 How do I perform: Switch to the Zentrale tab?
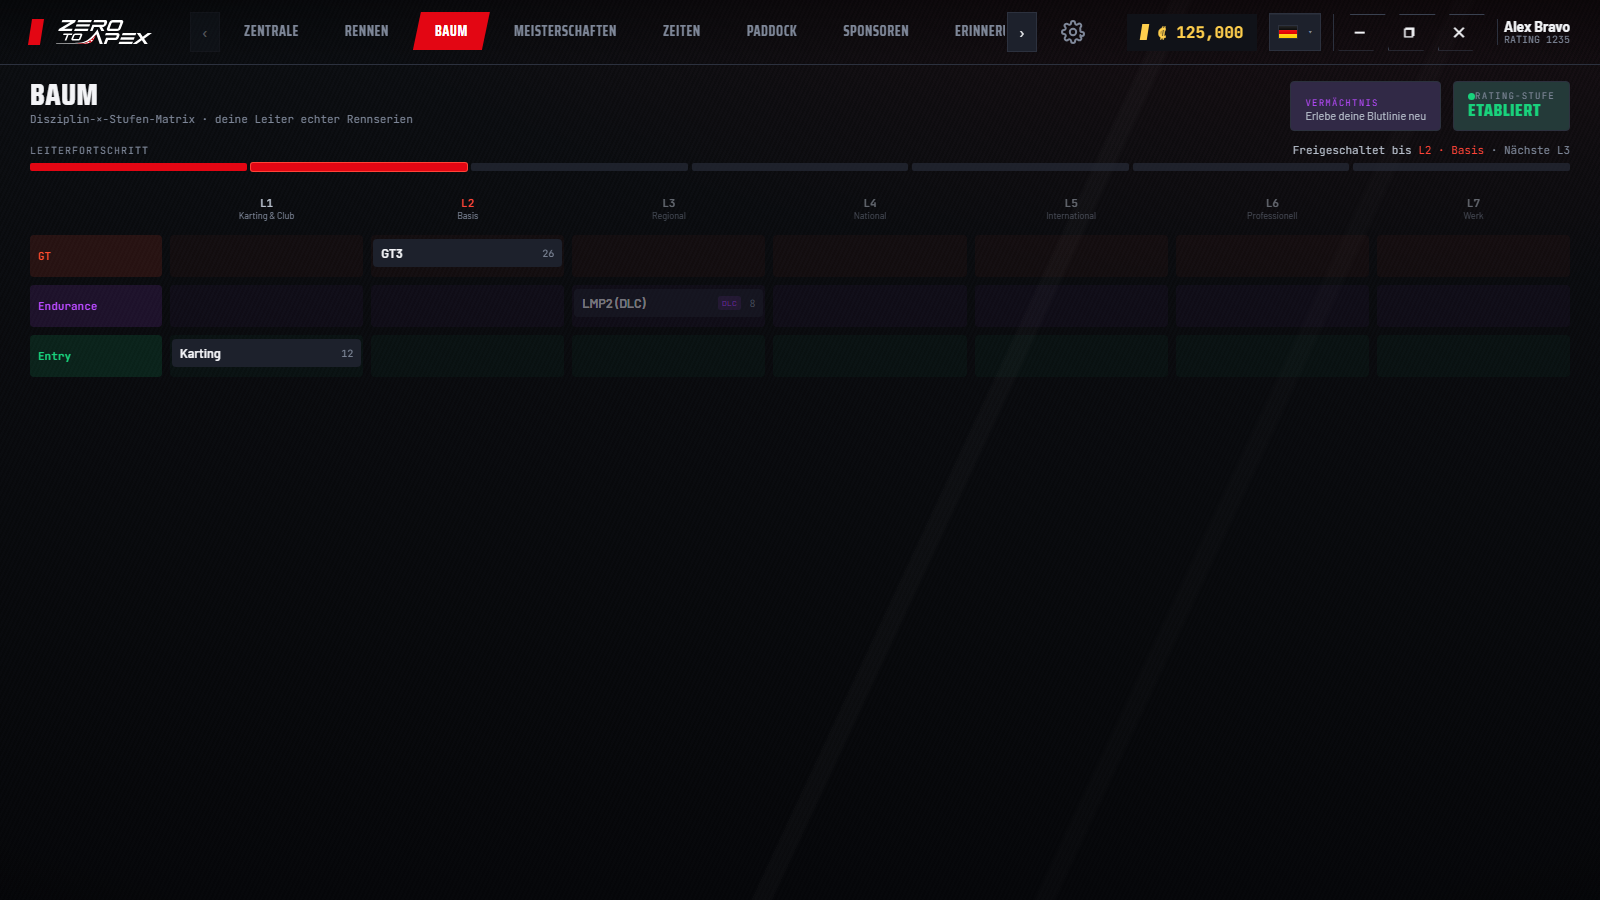pyautogui.click(x=271, y=31)
